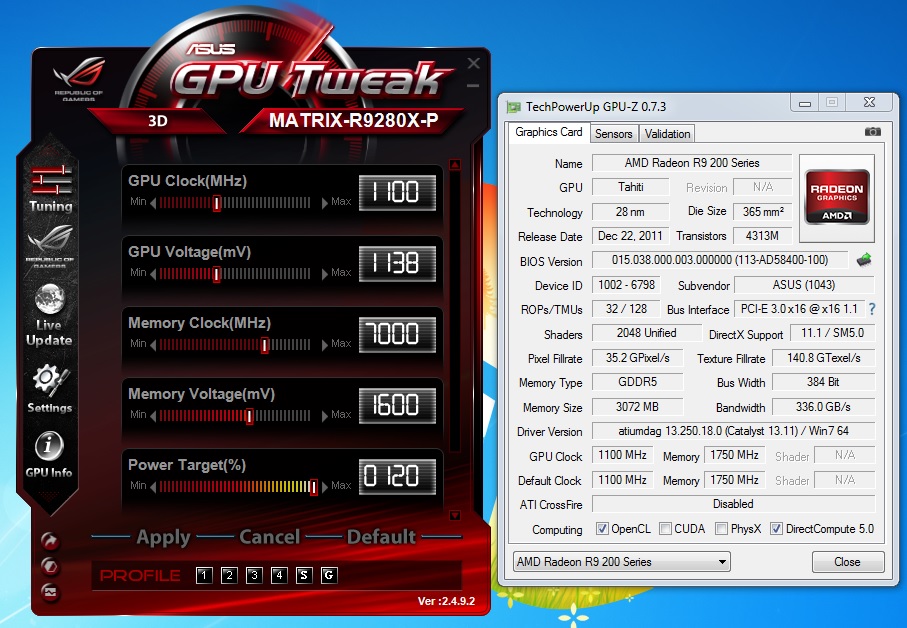Select profile 3
Screen dimensions: 907x628
(x=254, y=575)
